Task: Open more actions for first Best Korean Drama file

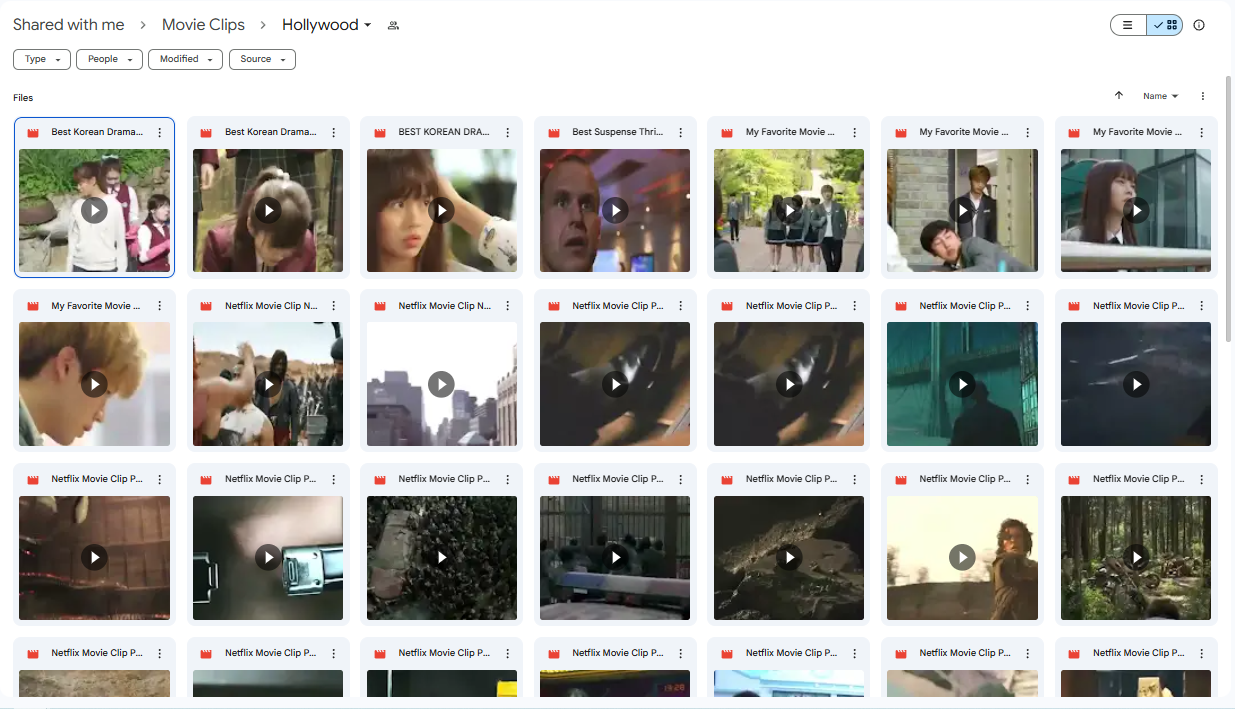Action: [x=160, y=132]
